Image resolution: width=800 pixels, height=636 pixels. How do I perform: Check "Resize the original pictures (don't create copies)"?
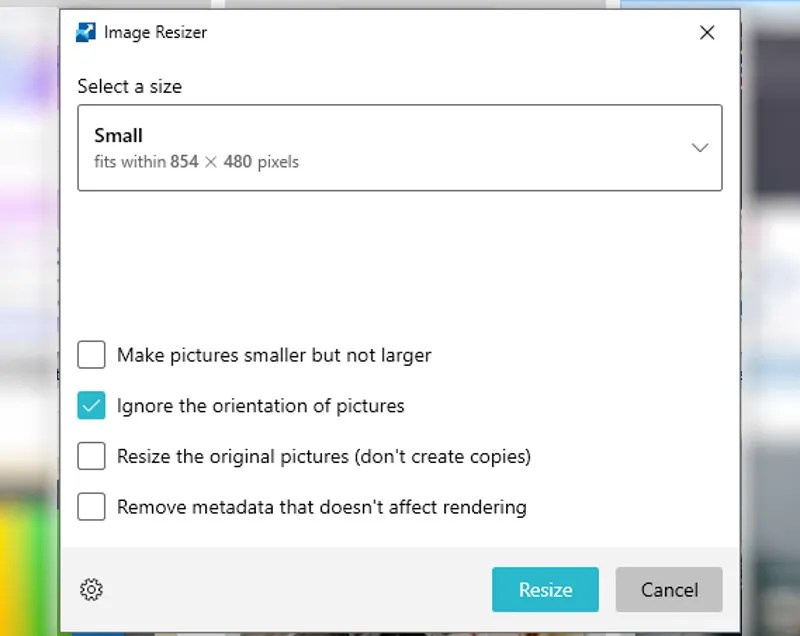click(x=91, y=456)
